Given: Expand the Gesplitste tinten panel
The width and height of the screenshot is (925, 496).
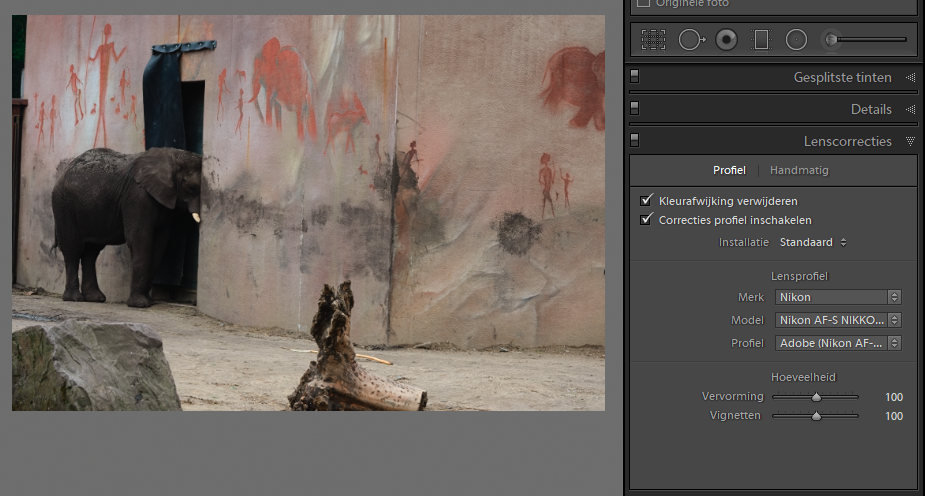Looking at the screenshot, I should 910,77.
